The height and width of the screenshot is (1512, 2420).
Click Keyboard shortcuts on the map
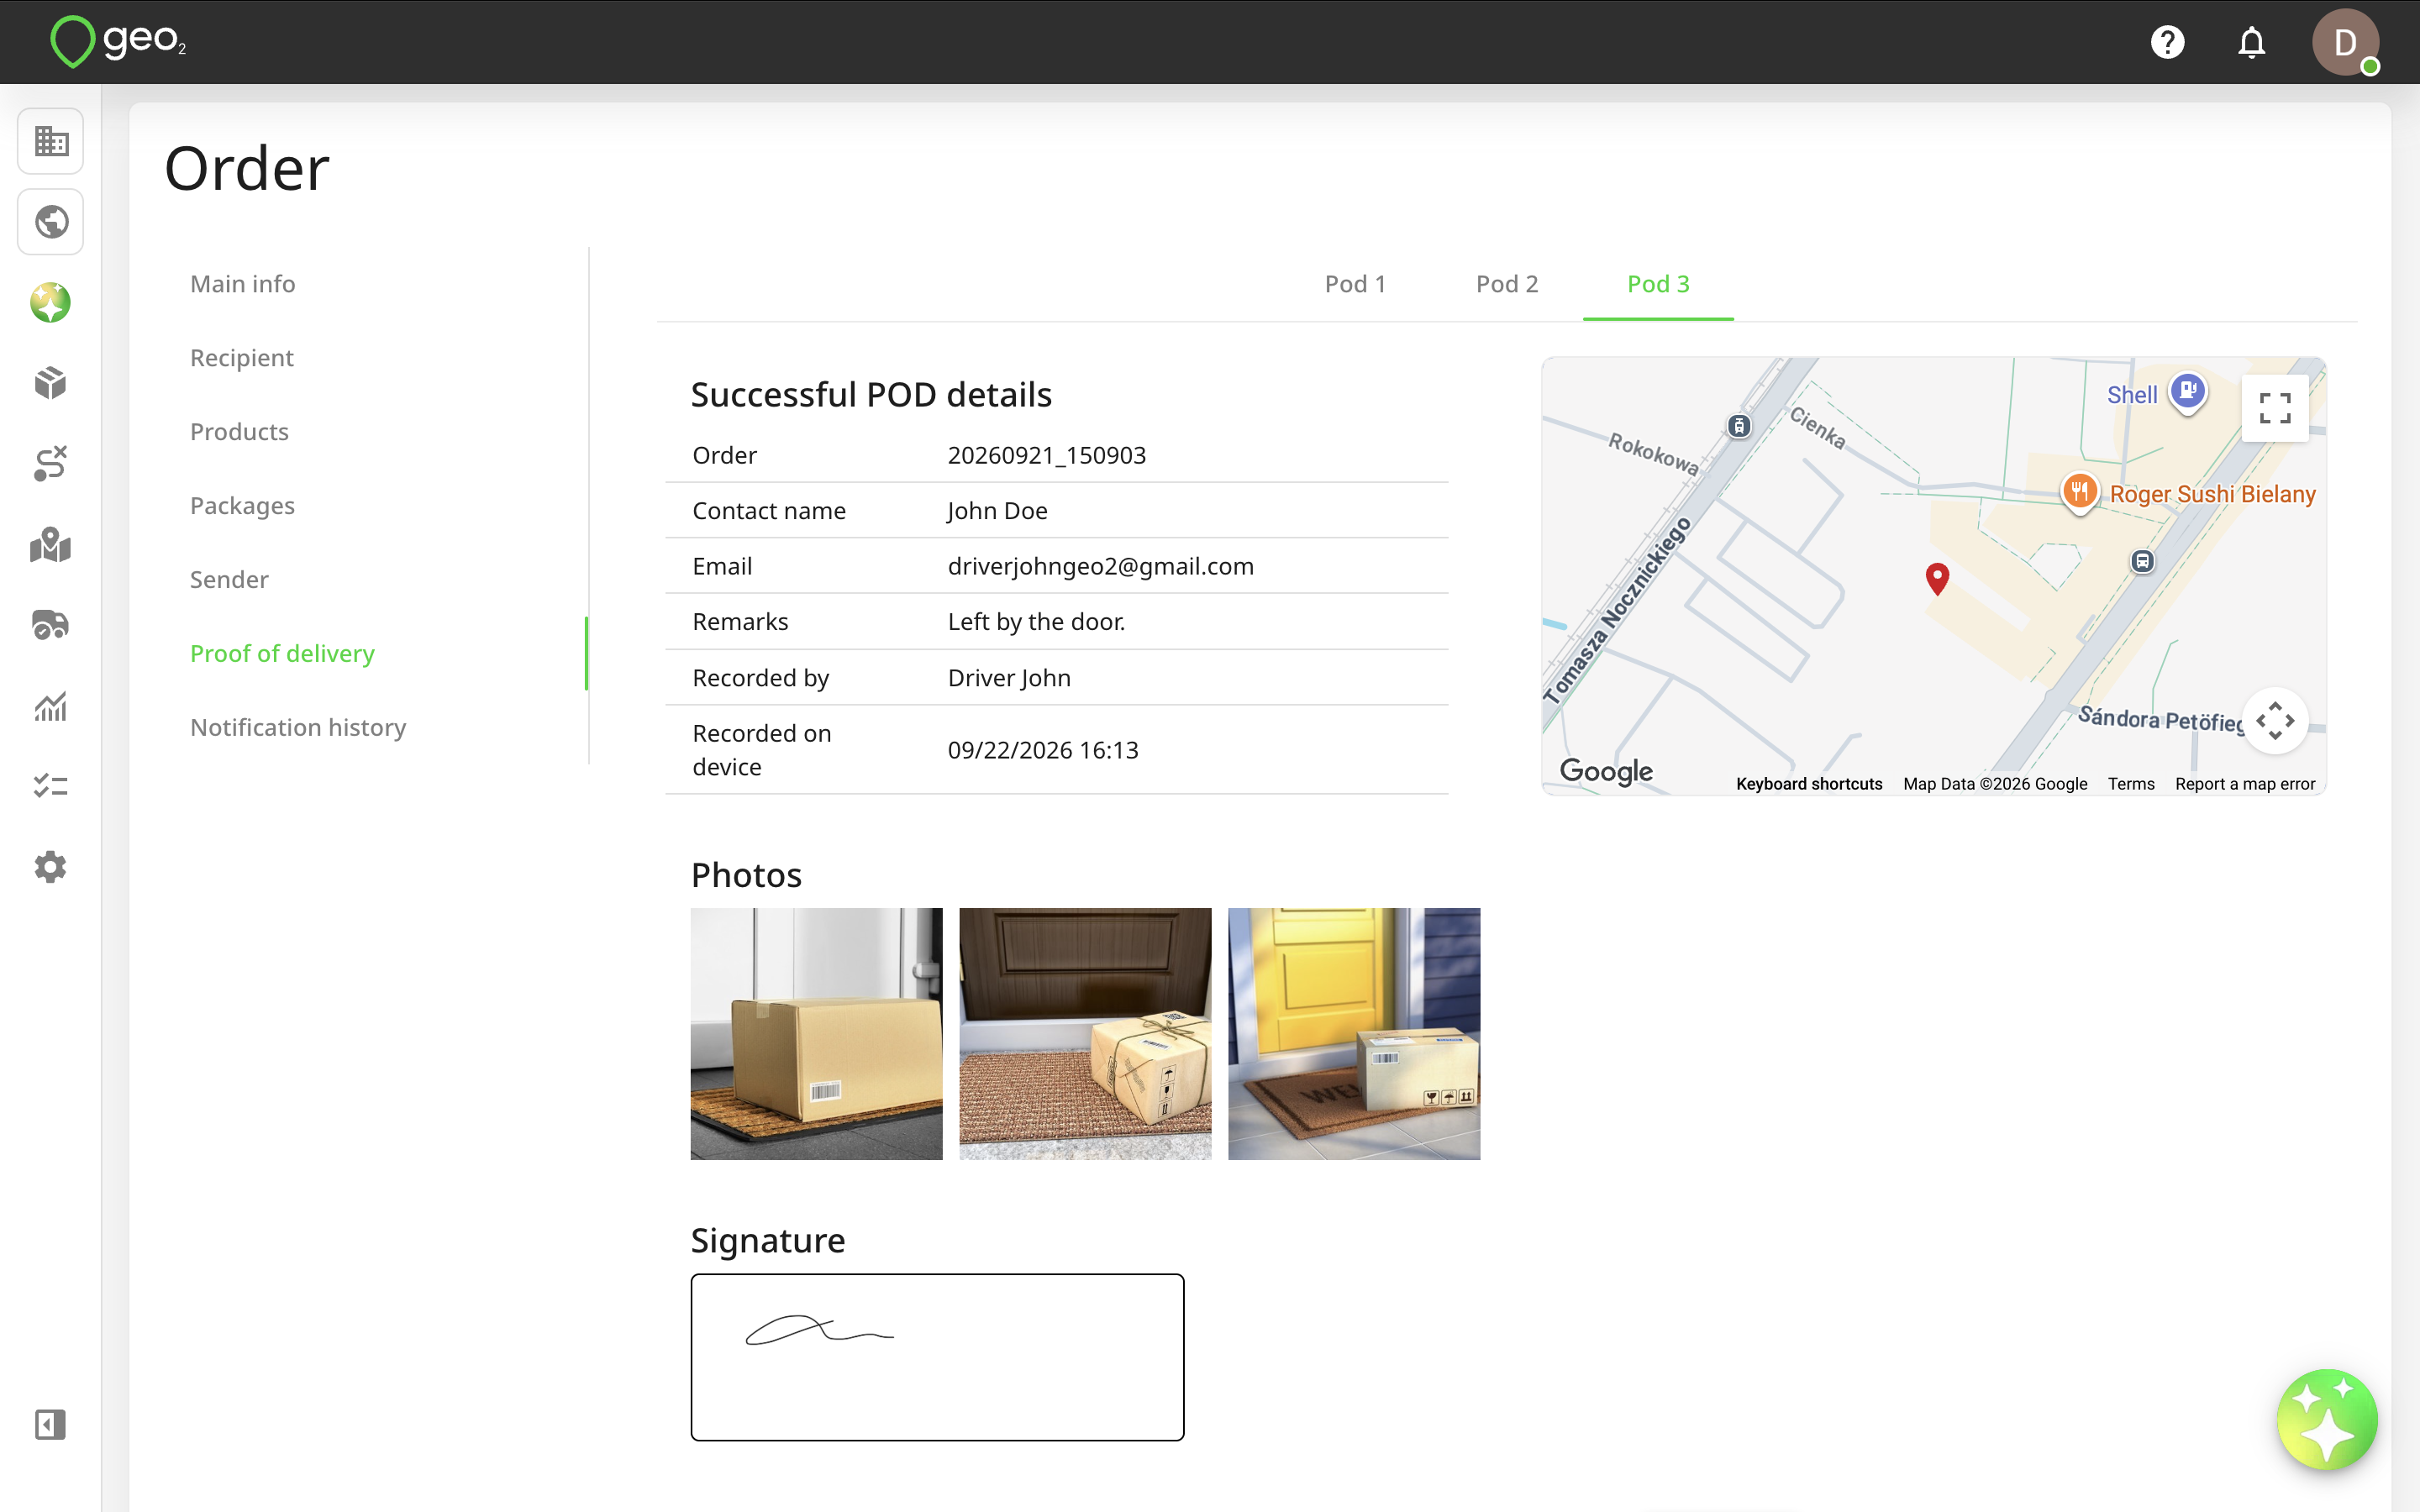click(x=1809, y=784)
